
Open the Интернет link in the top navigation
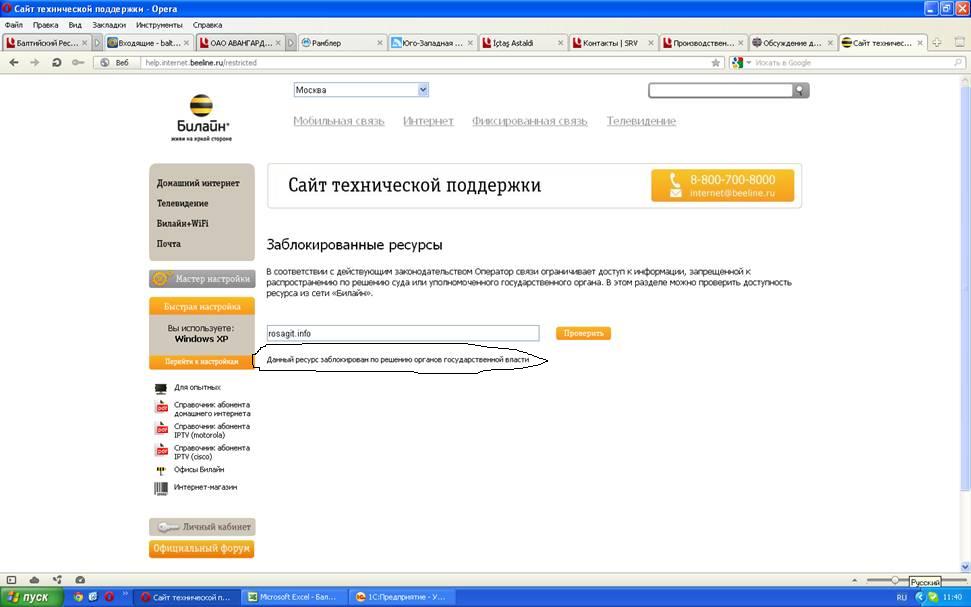(428, 121)
